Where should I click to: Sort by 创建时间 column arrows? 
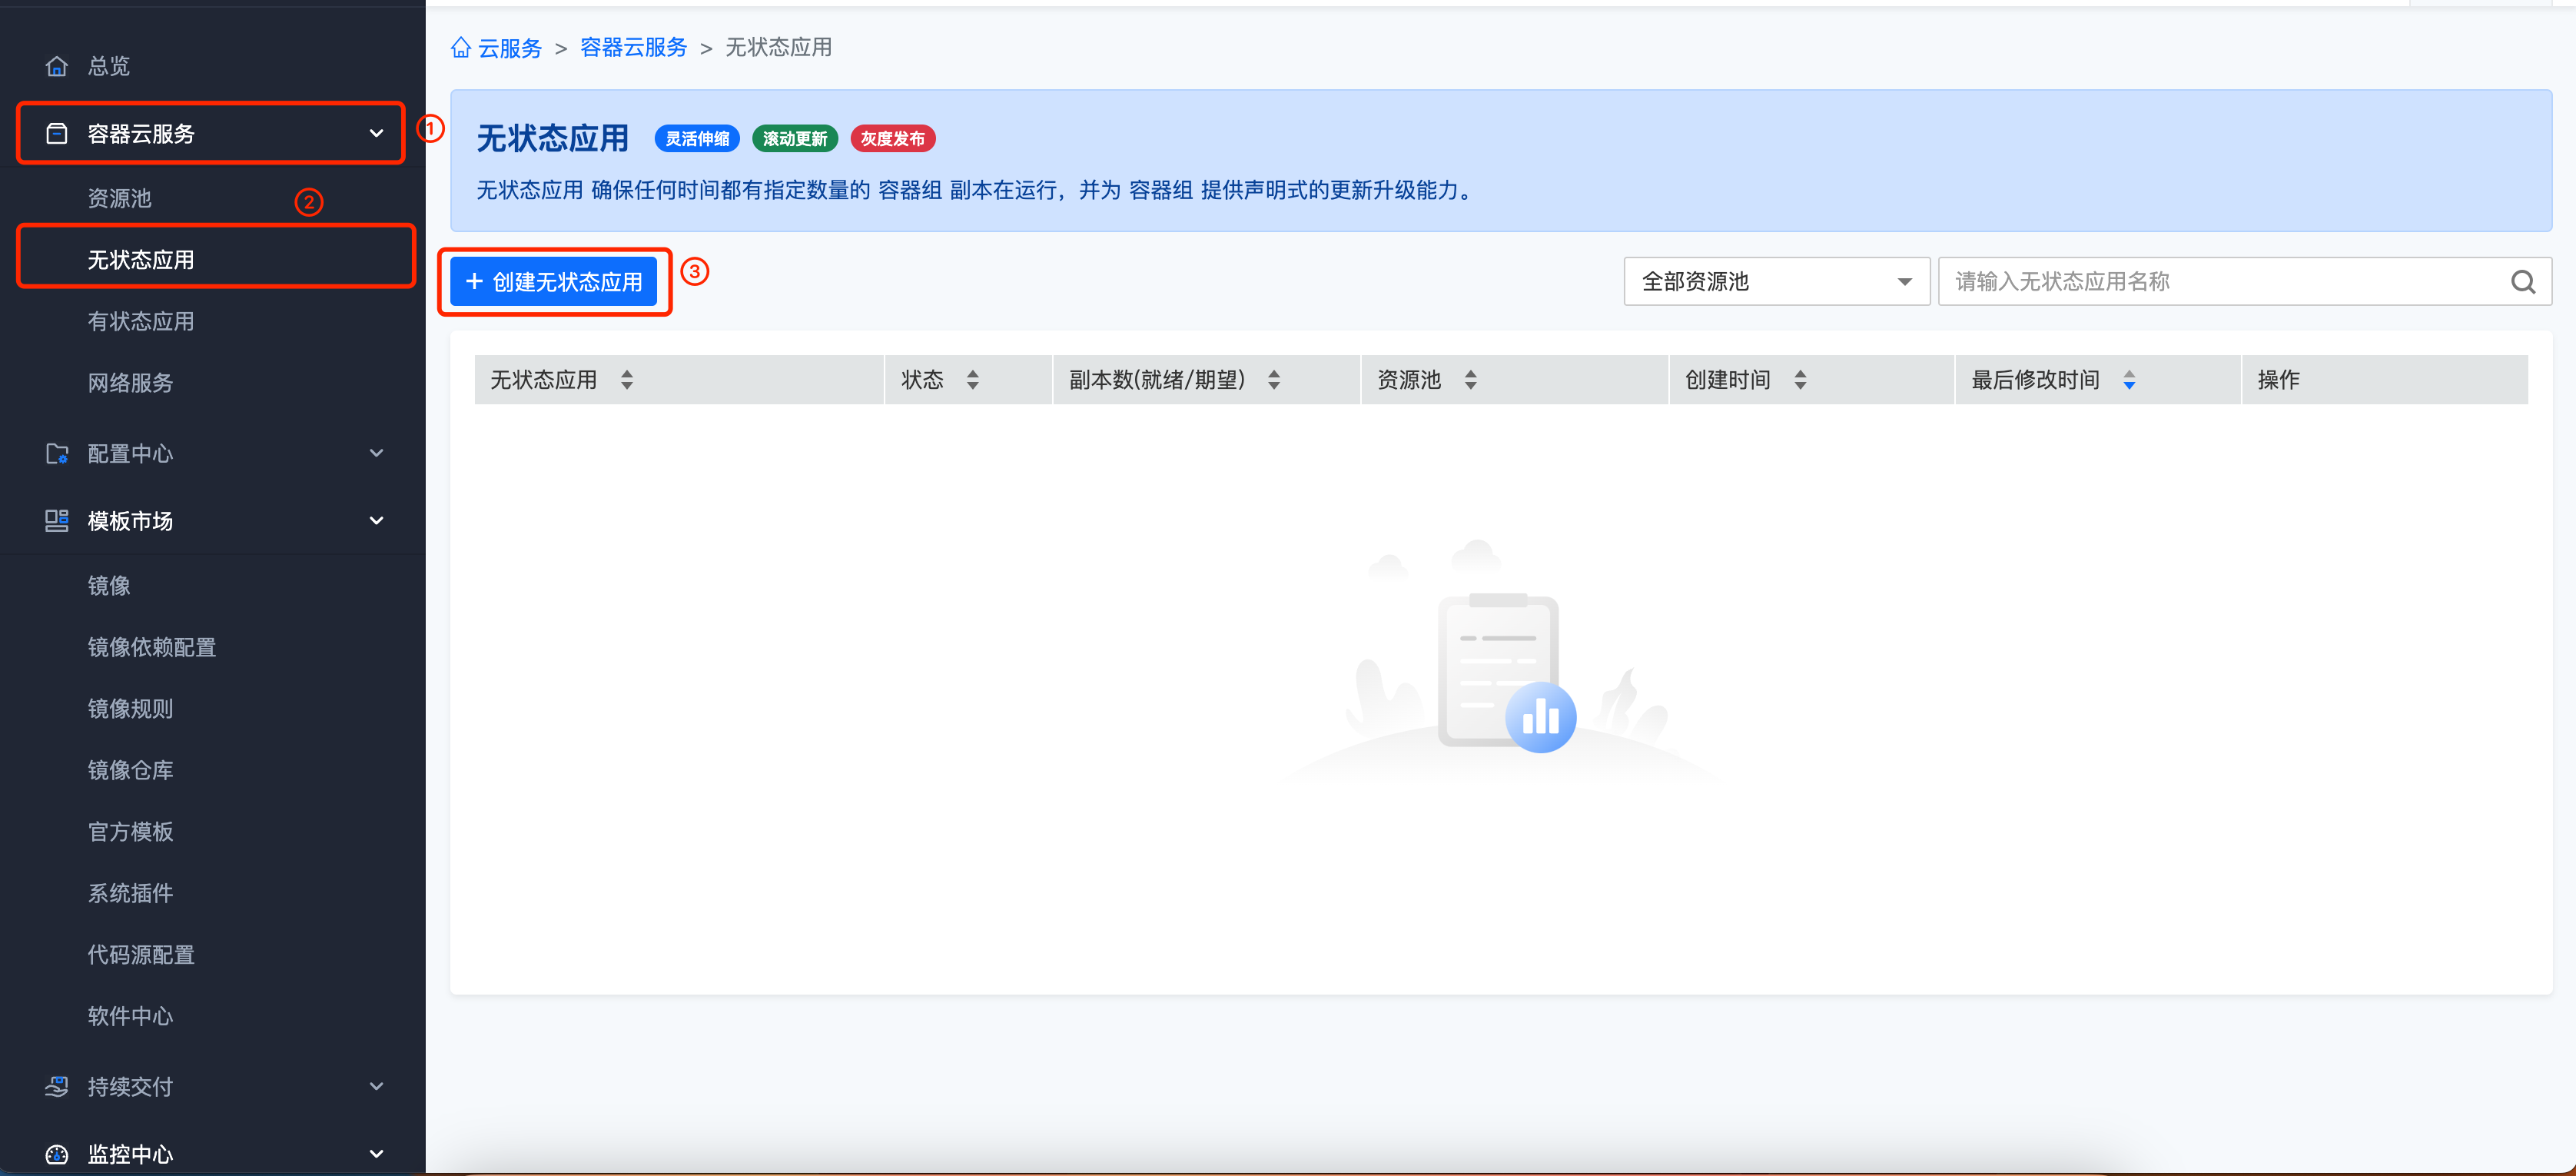click(x=1800, y=380)
